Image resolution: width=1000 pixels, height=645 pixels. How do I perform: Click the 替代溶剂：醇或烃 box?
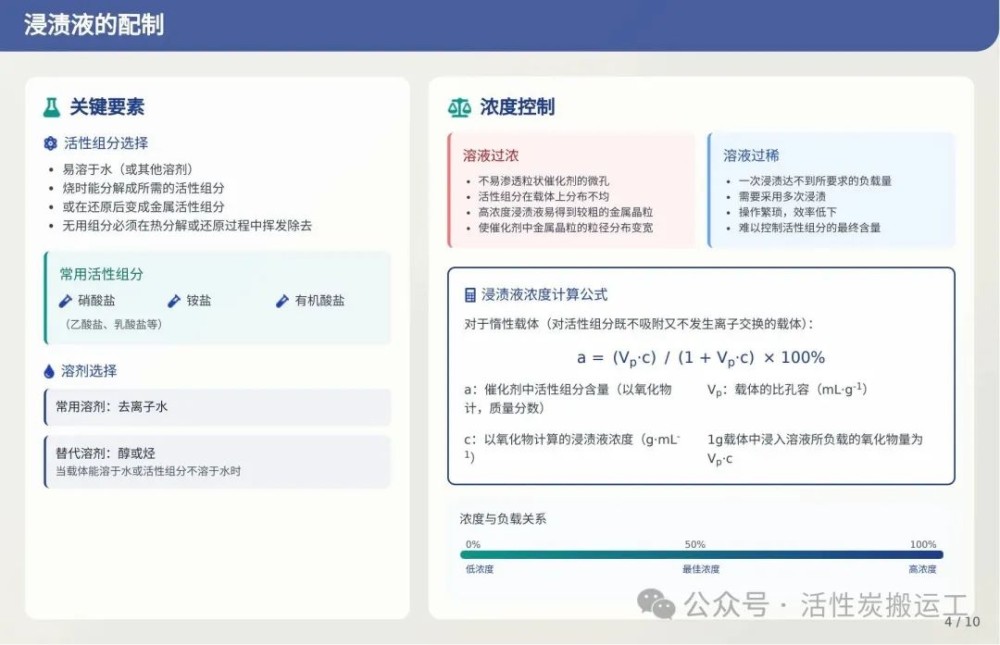pos(217,460)
